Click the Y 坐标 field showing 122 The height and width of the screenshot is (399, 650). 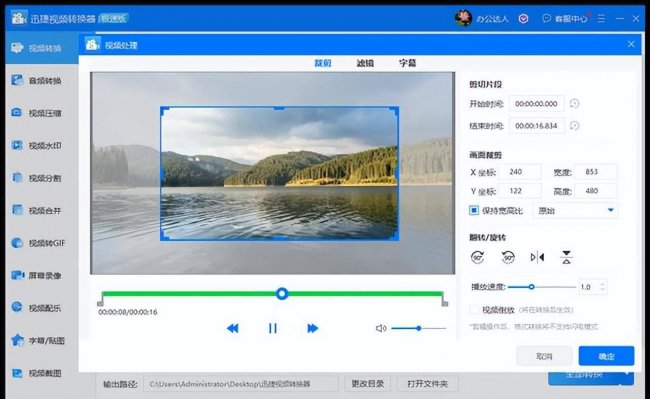(519, 191)
